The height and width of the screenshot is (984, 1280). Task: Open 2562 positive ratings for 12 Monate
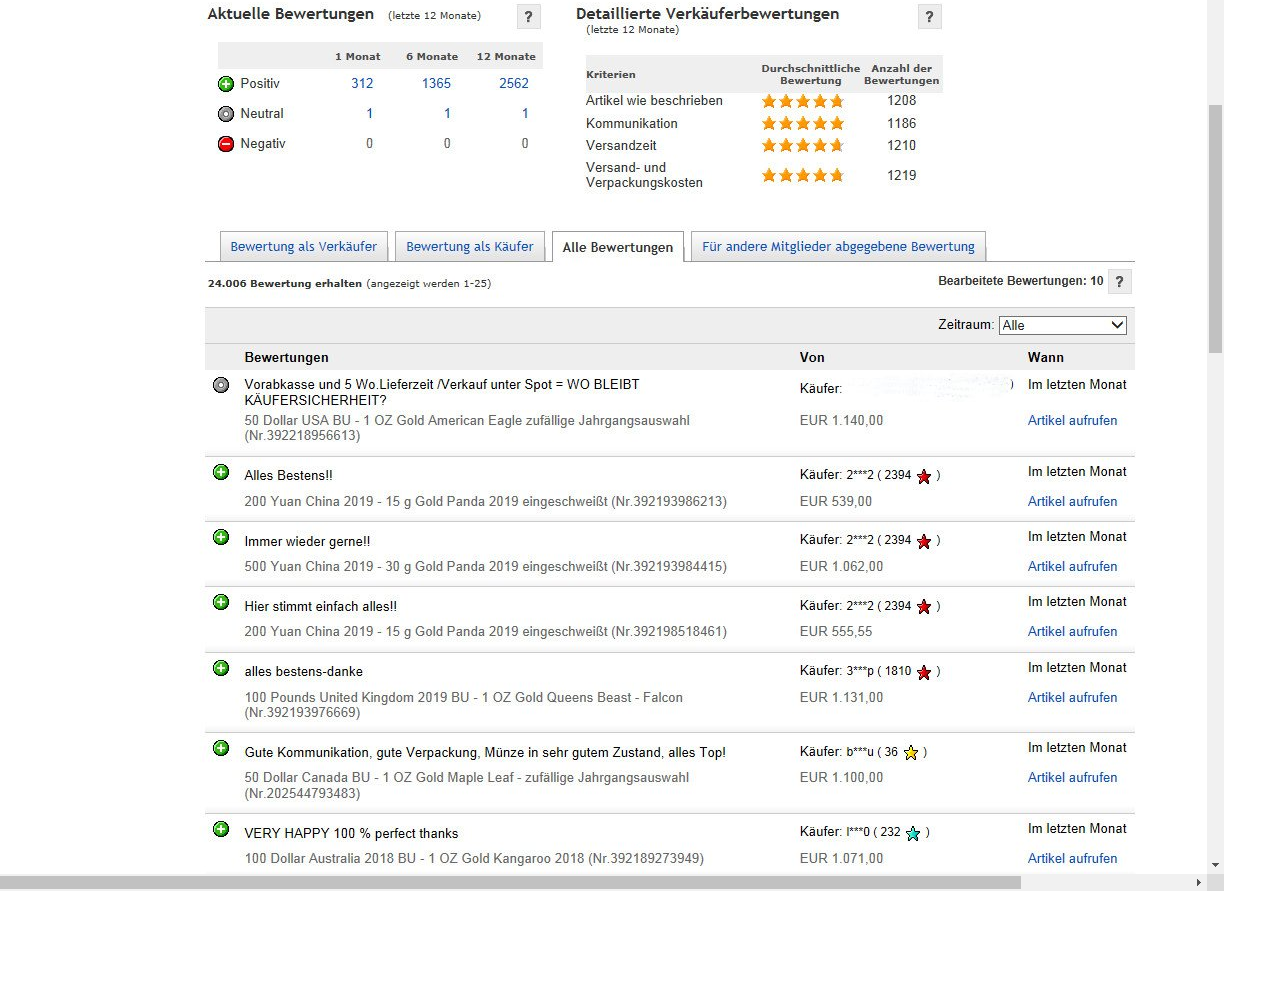[x=514, y=84]
